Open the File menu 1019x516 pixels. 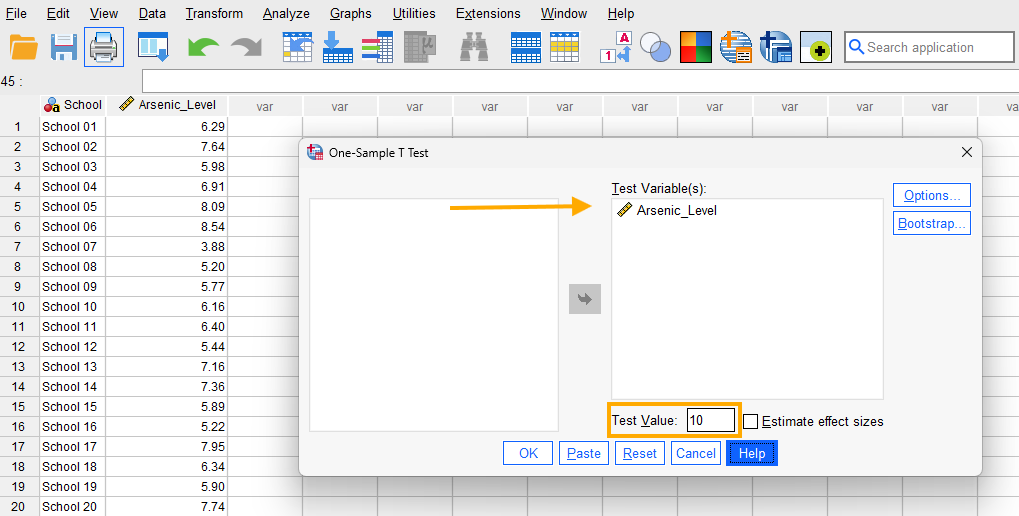(x=16, y=13)
